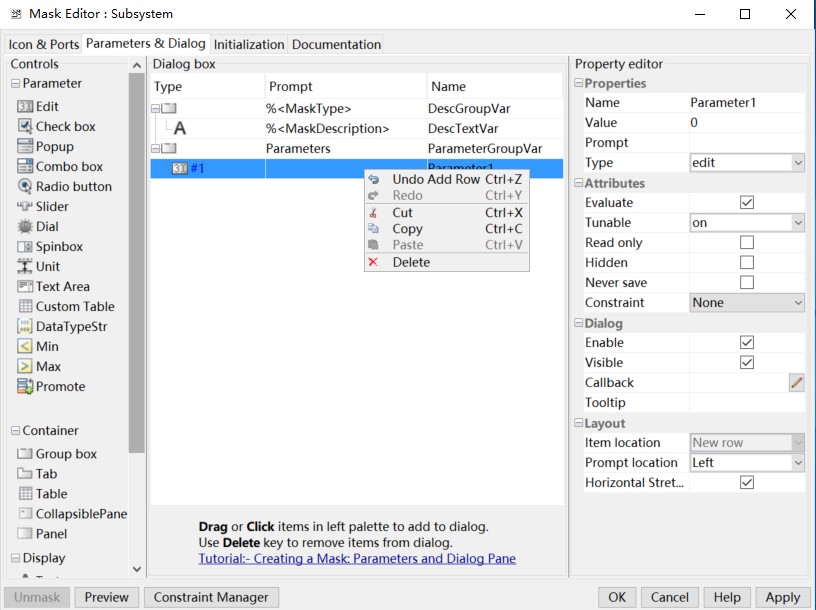Open the Callback editor pencil icon

(796, 383)
